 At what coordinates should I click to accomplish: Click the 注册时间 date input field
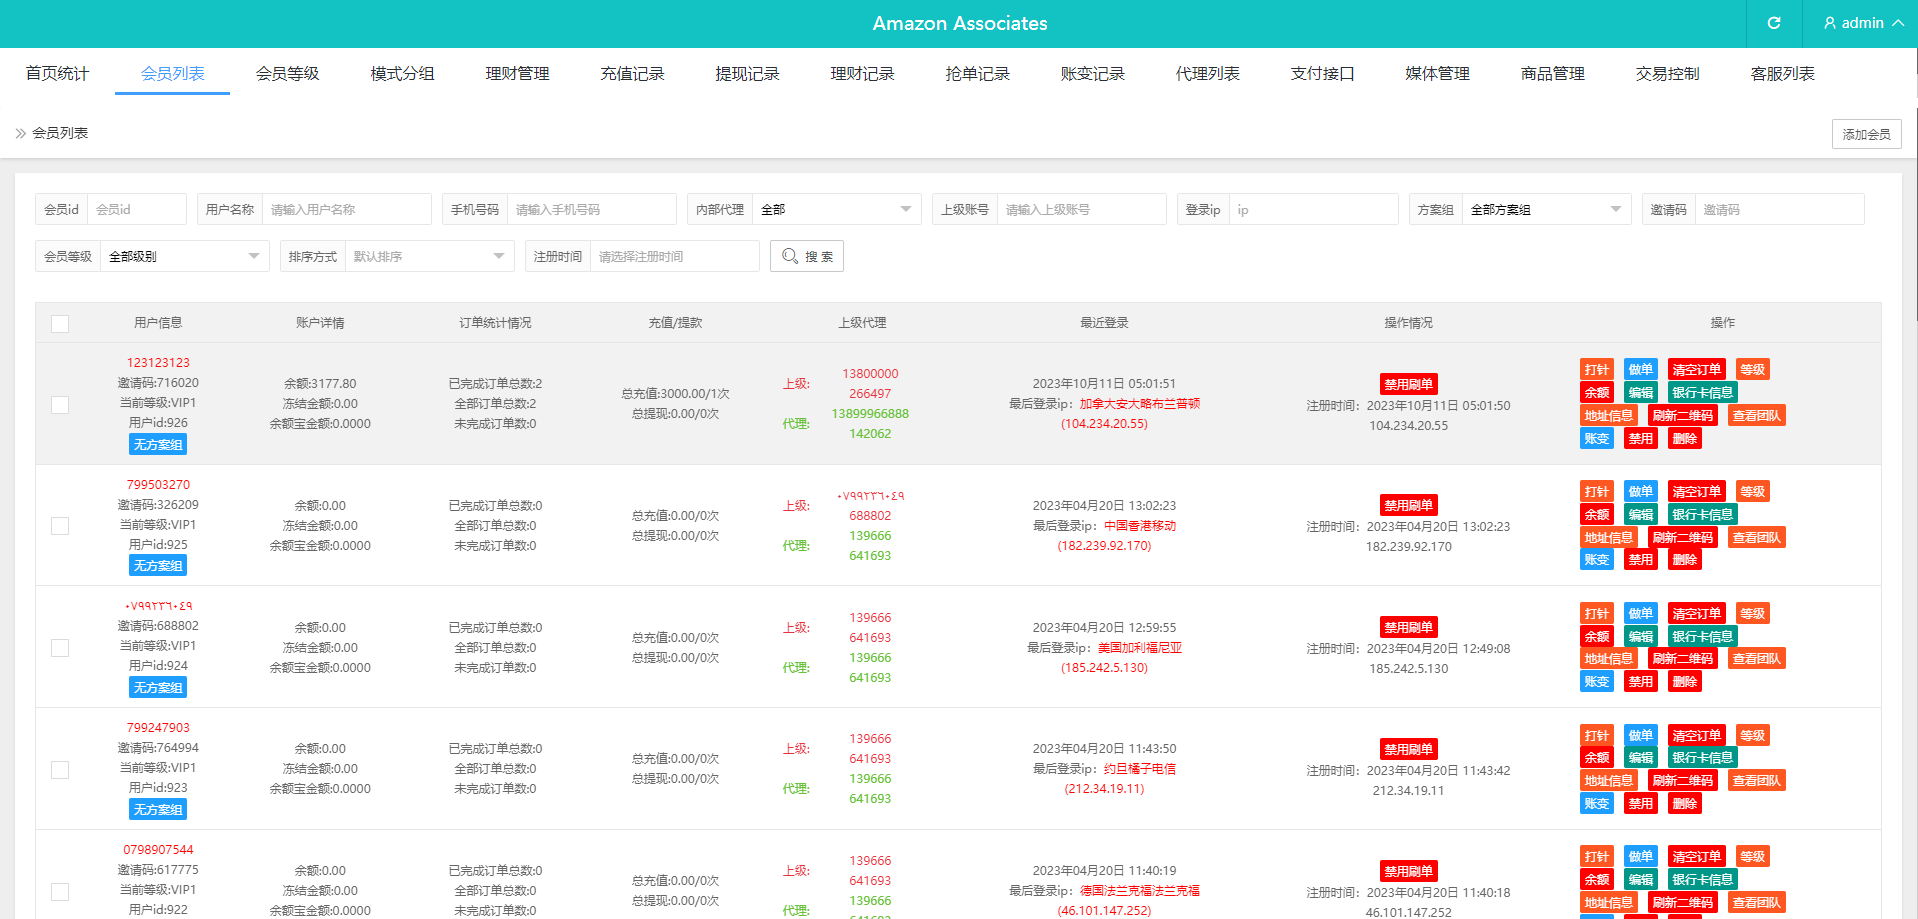[x=674, y=256]
